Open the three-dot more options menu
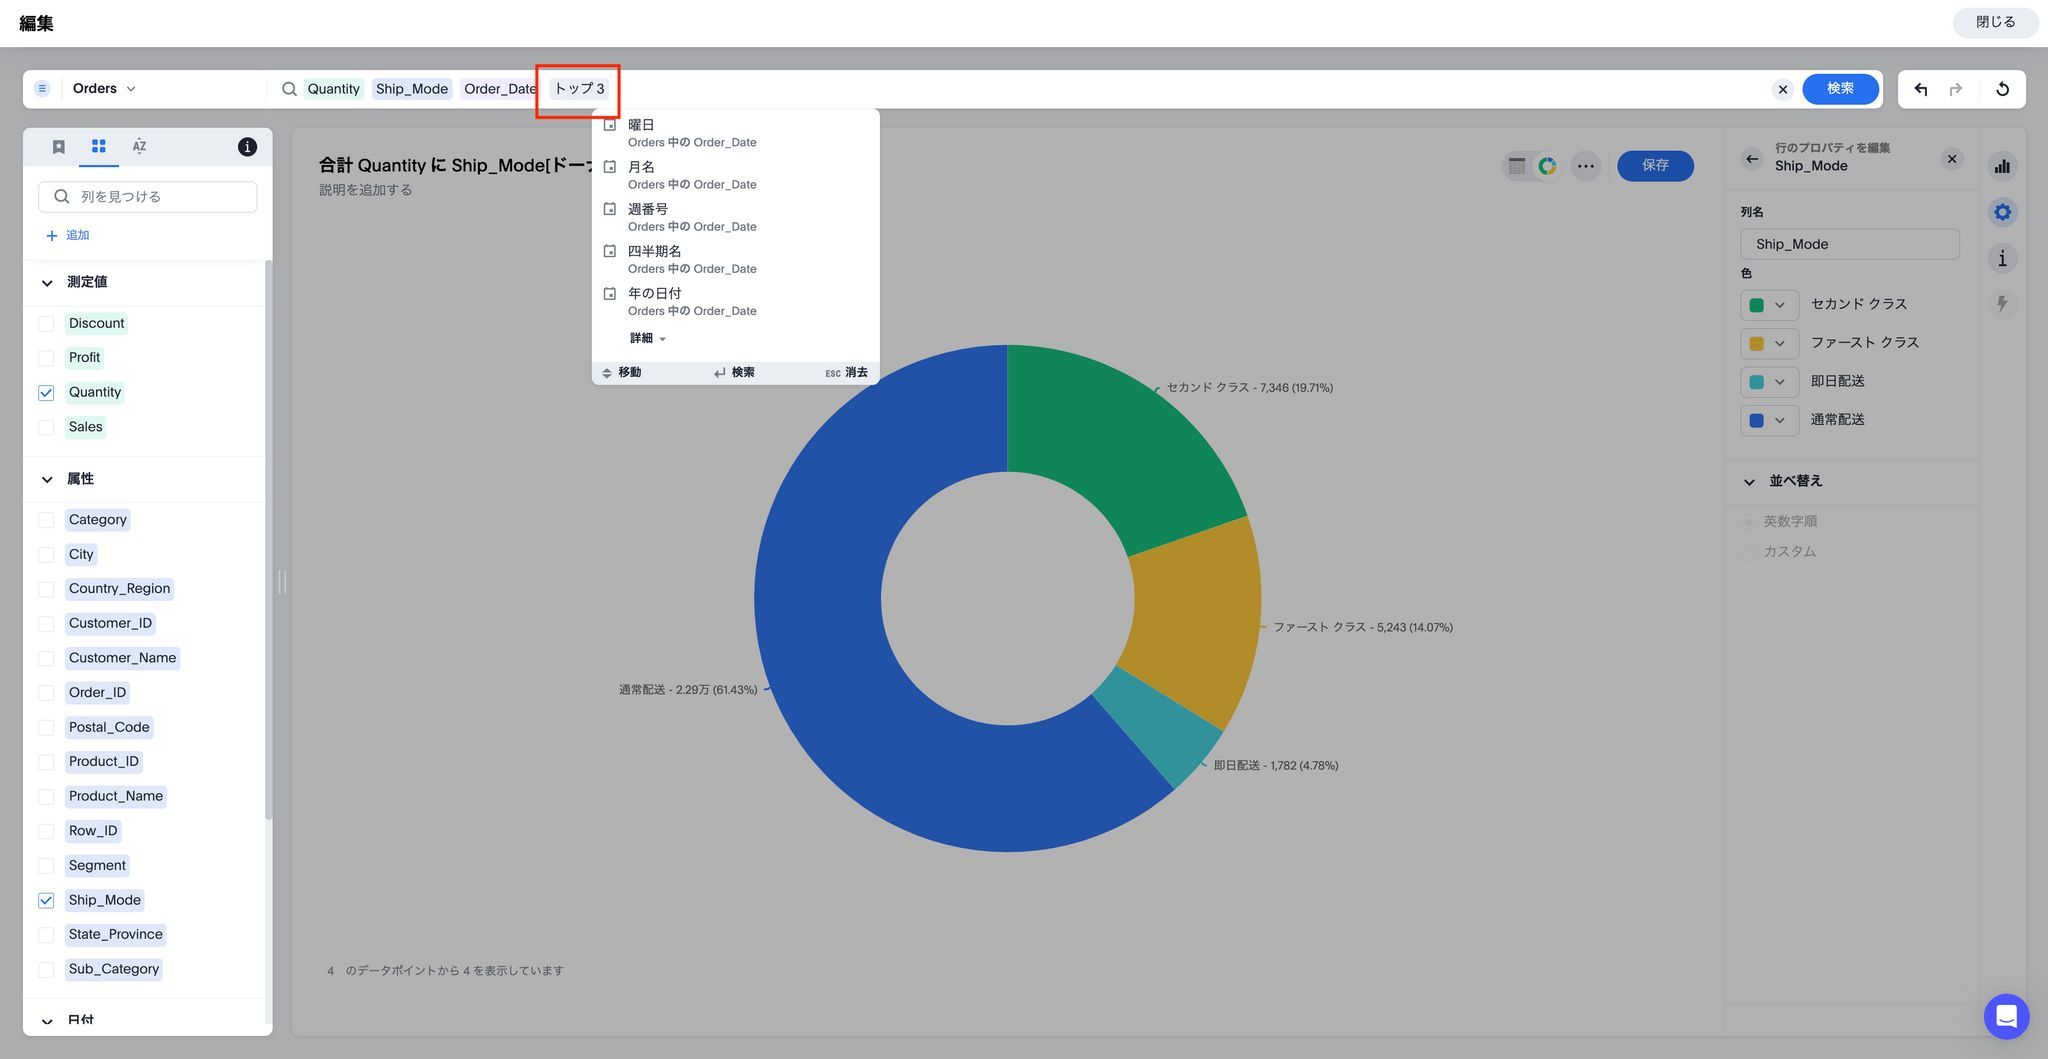 pos(1586,166)
